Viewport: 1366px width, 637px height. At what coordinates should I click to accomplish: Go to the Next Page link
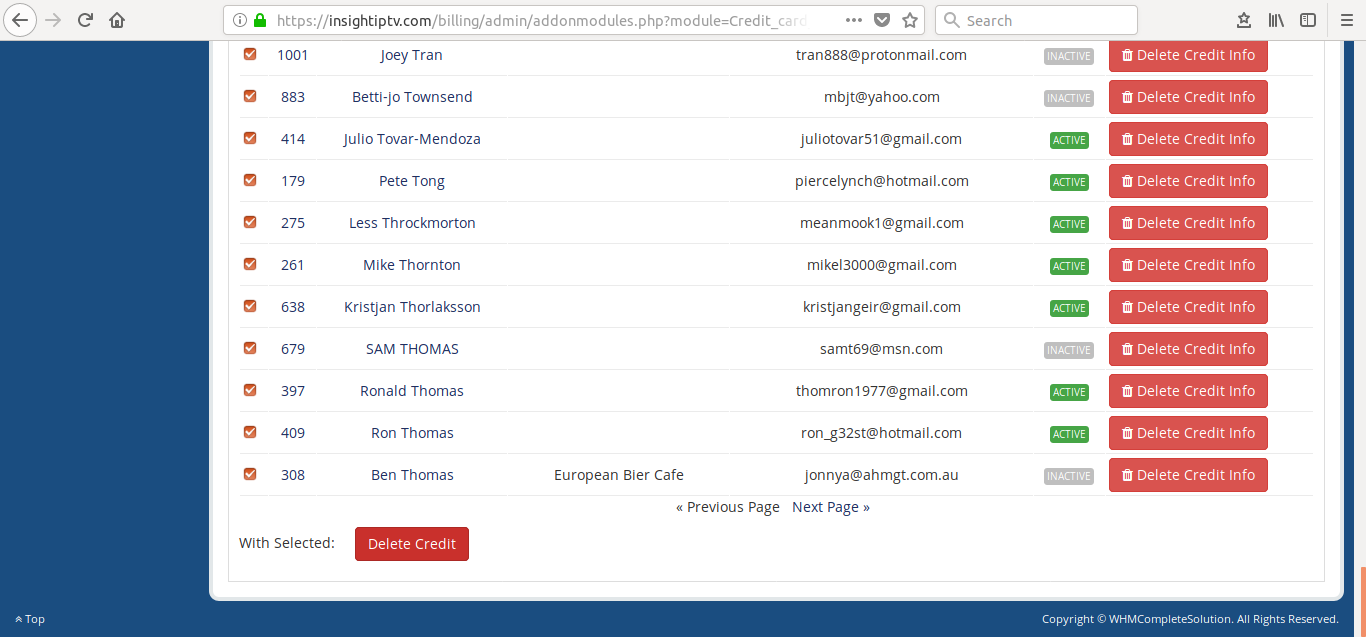(830, 507)
